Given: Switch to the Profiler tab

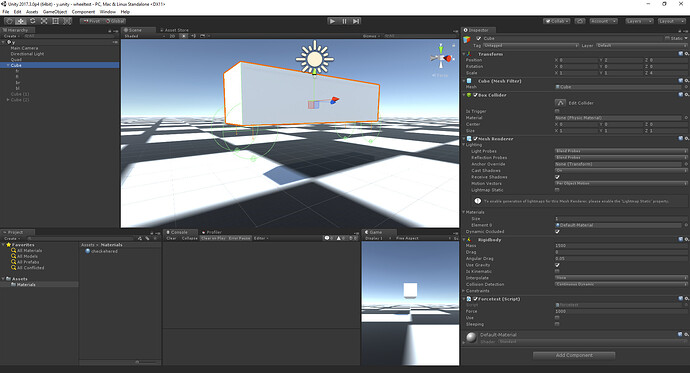Looking at the screenshot, I should (x=212, y=232).
